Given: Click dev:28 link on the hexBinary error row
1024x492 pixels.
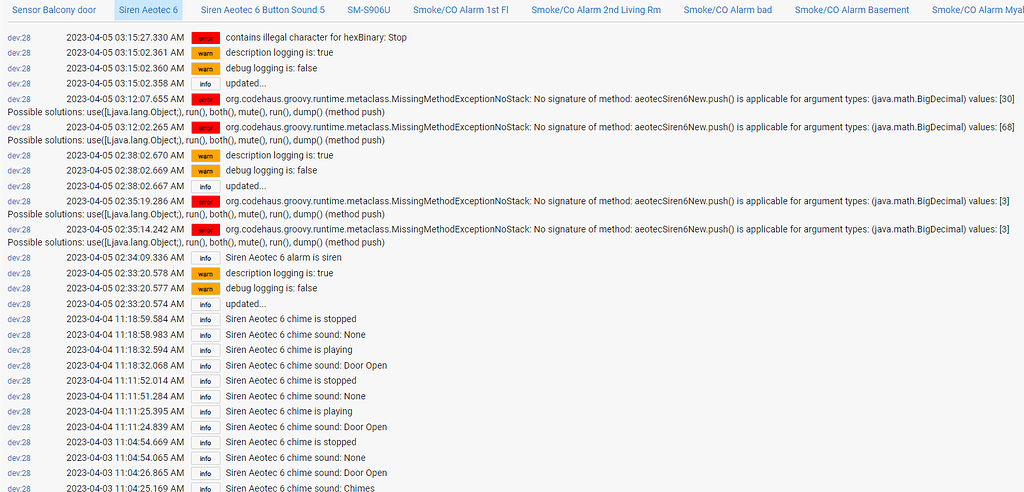Looking at the screenshot, I should [x=19, y=38].
